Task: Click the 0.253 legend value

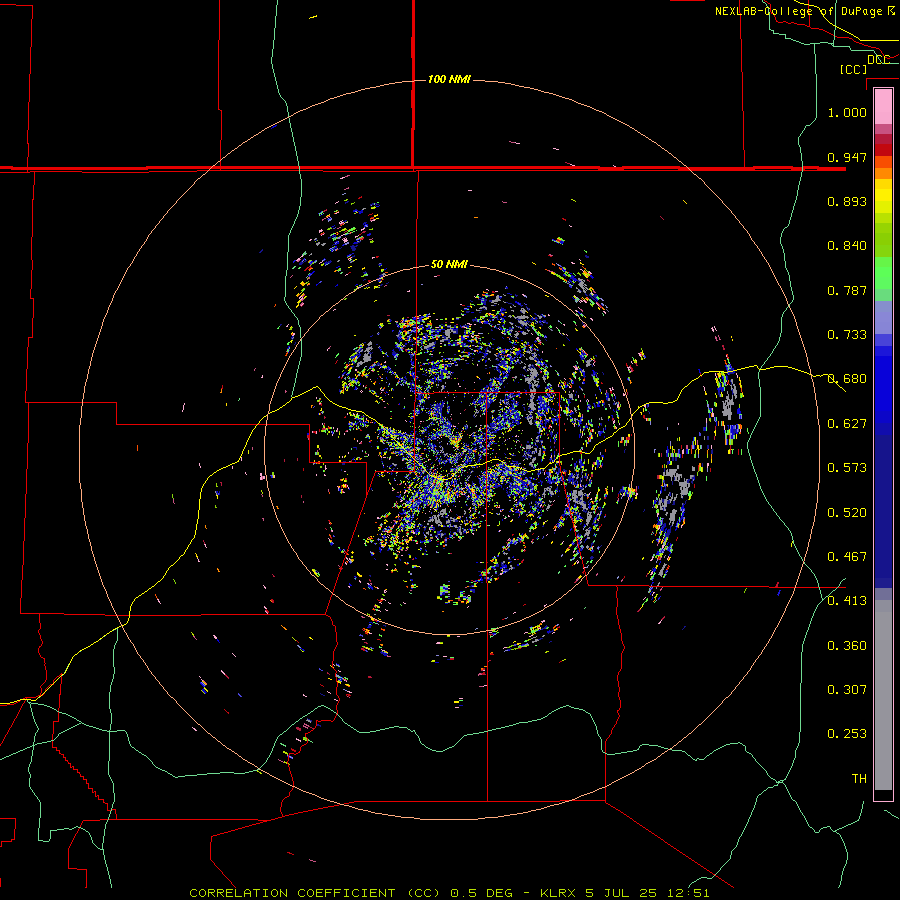Action: click(847, 734)
